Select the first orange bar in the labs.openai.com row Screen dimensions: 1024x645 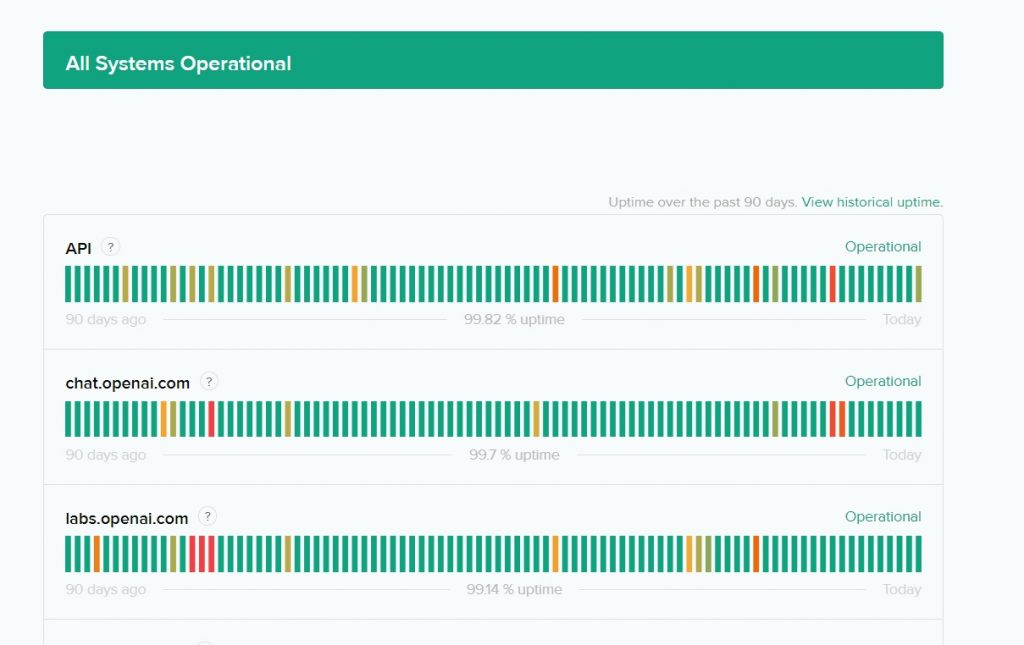point(97,554)
